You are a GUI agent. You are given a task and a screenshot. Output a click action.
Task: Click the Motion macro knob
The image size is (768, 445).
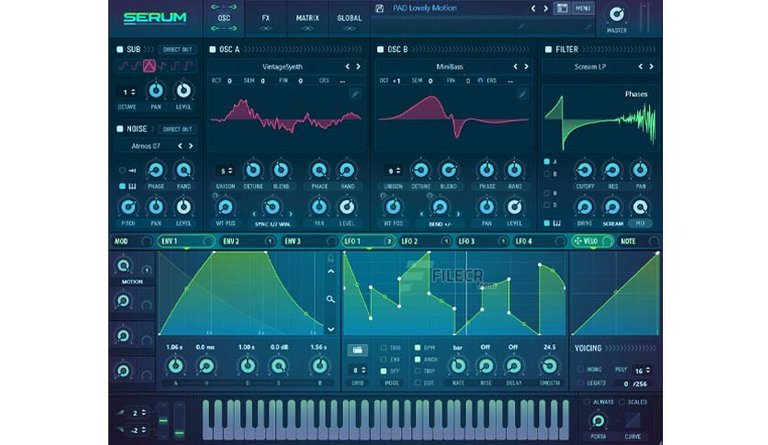123,266
